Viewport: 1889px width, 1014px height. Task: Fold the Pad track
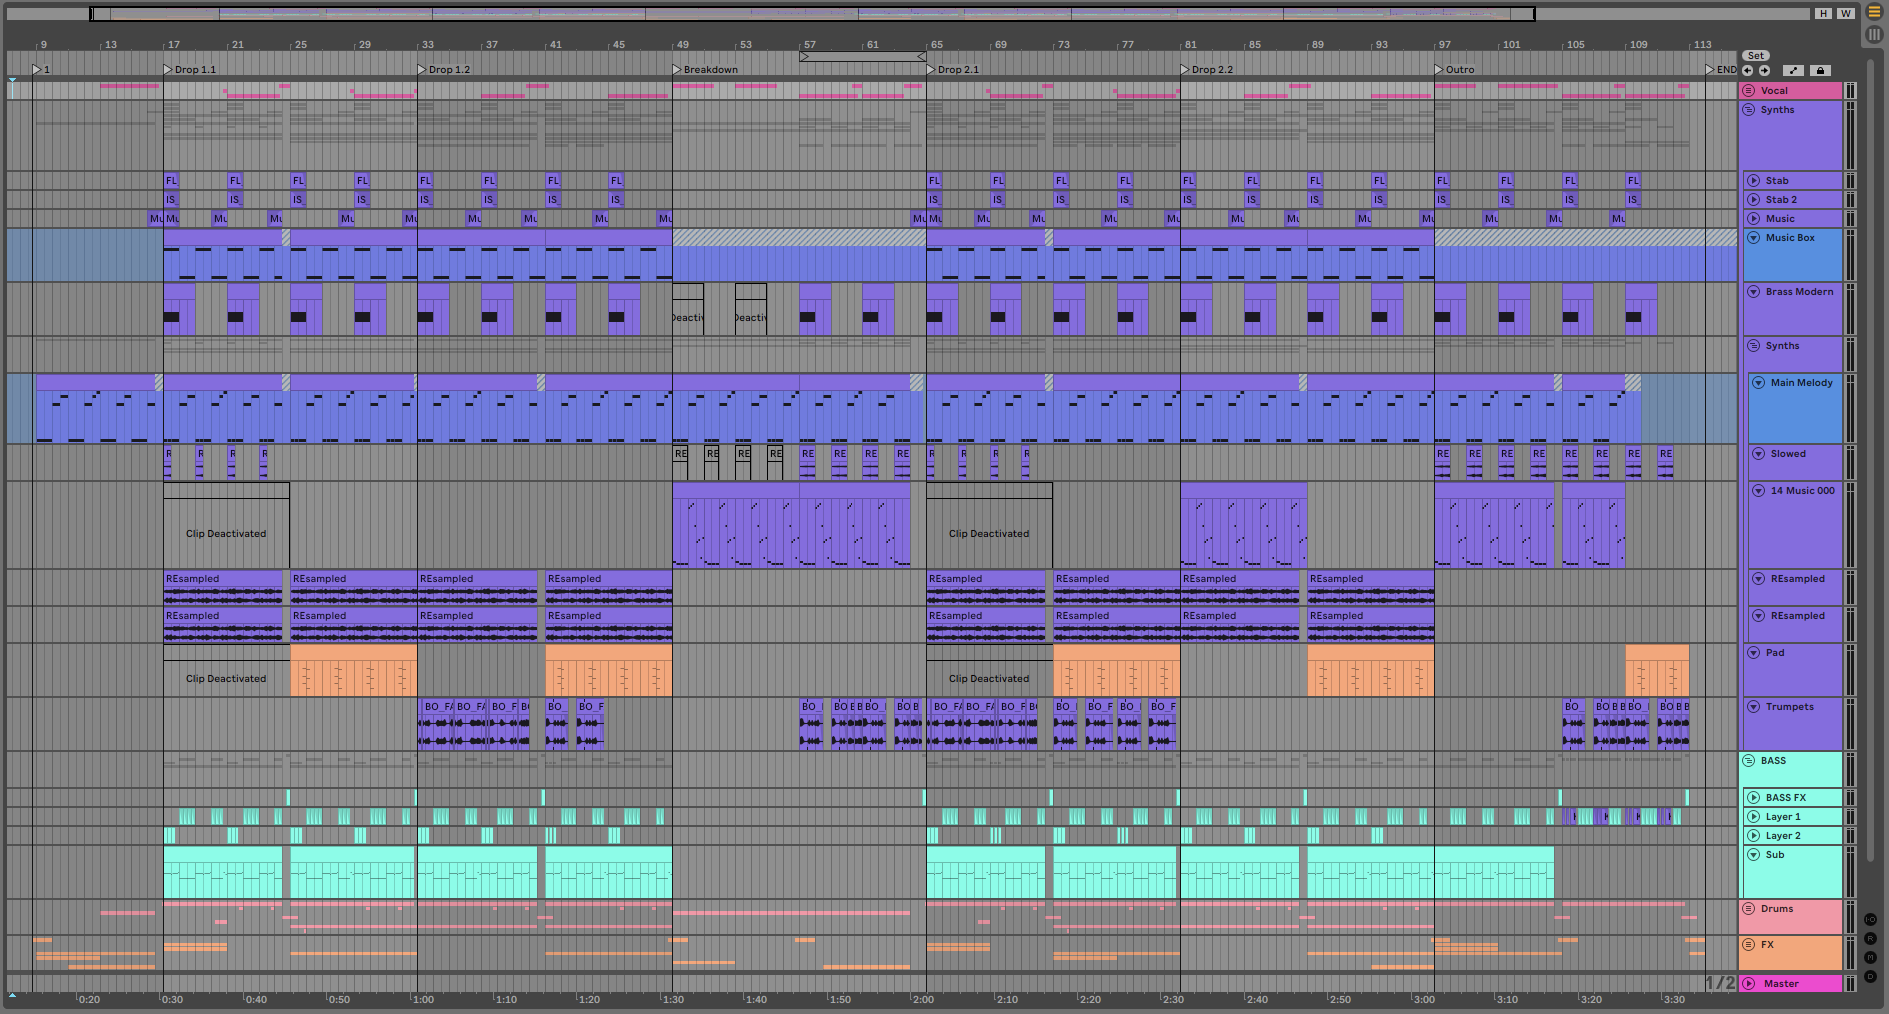pyautogui.click(x=1753, y=653)
